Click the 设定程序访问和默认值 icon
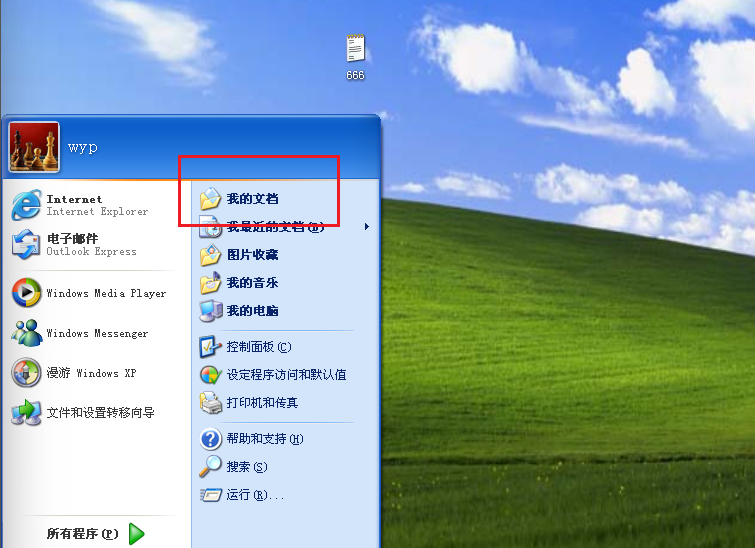 (x=210, y=375)
